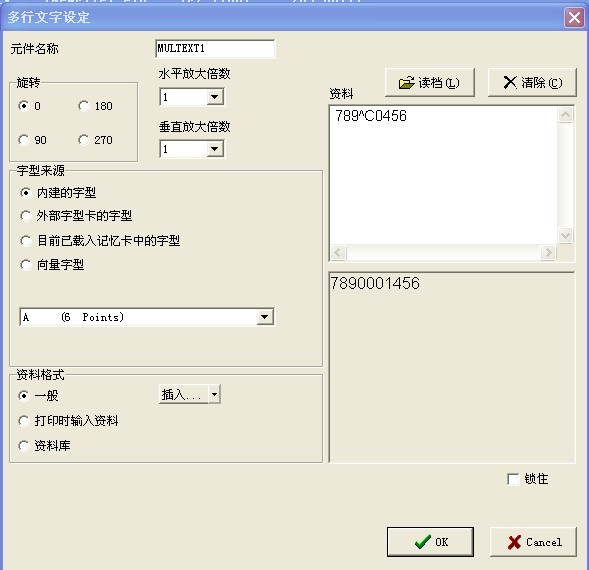Close the 多行文字设定 dialog window
The height and width of the screenshot is (570, 589).
click(574, 17)
